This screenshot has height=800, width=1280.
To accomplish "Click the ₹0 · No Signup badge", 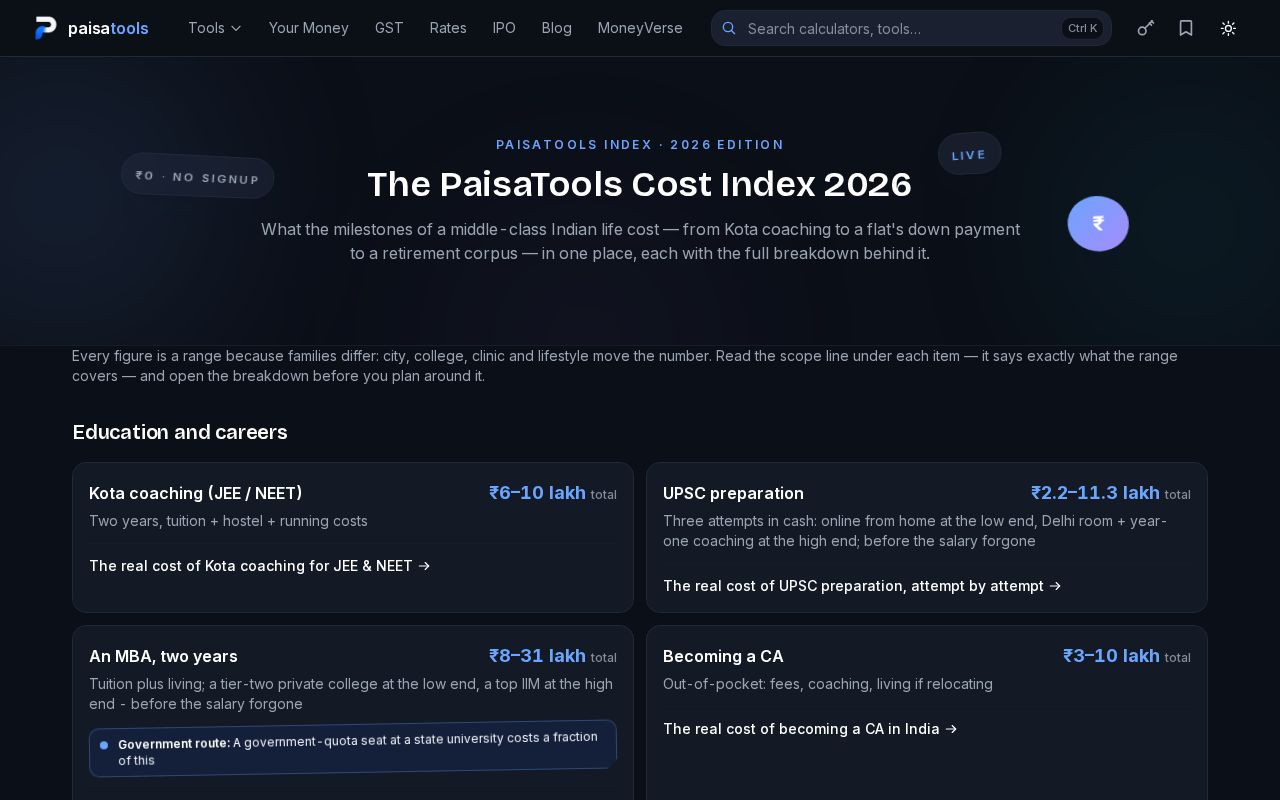I will pos(198,176).
